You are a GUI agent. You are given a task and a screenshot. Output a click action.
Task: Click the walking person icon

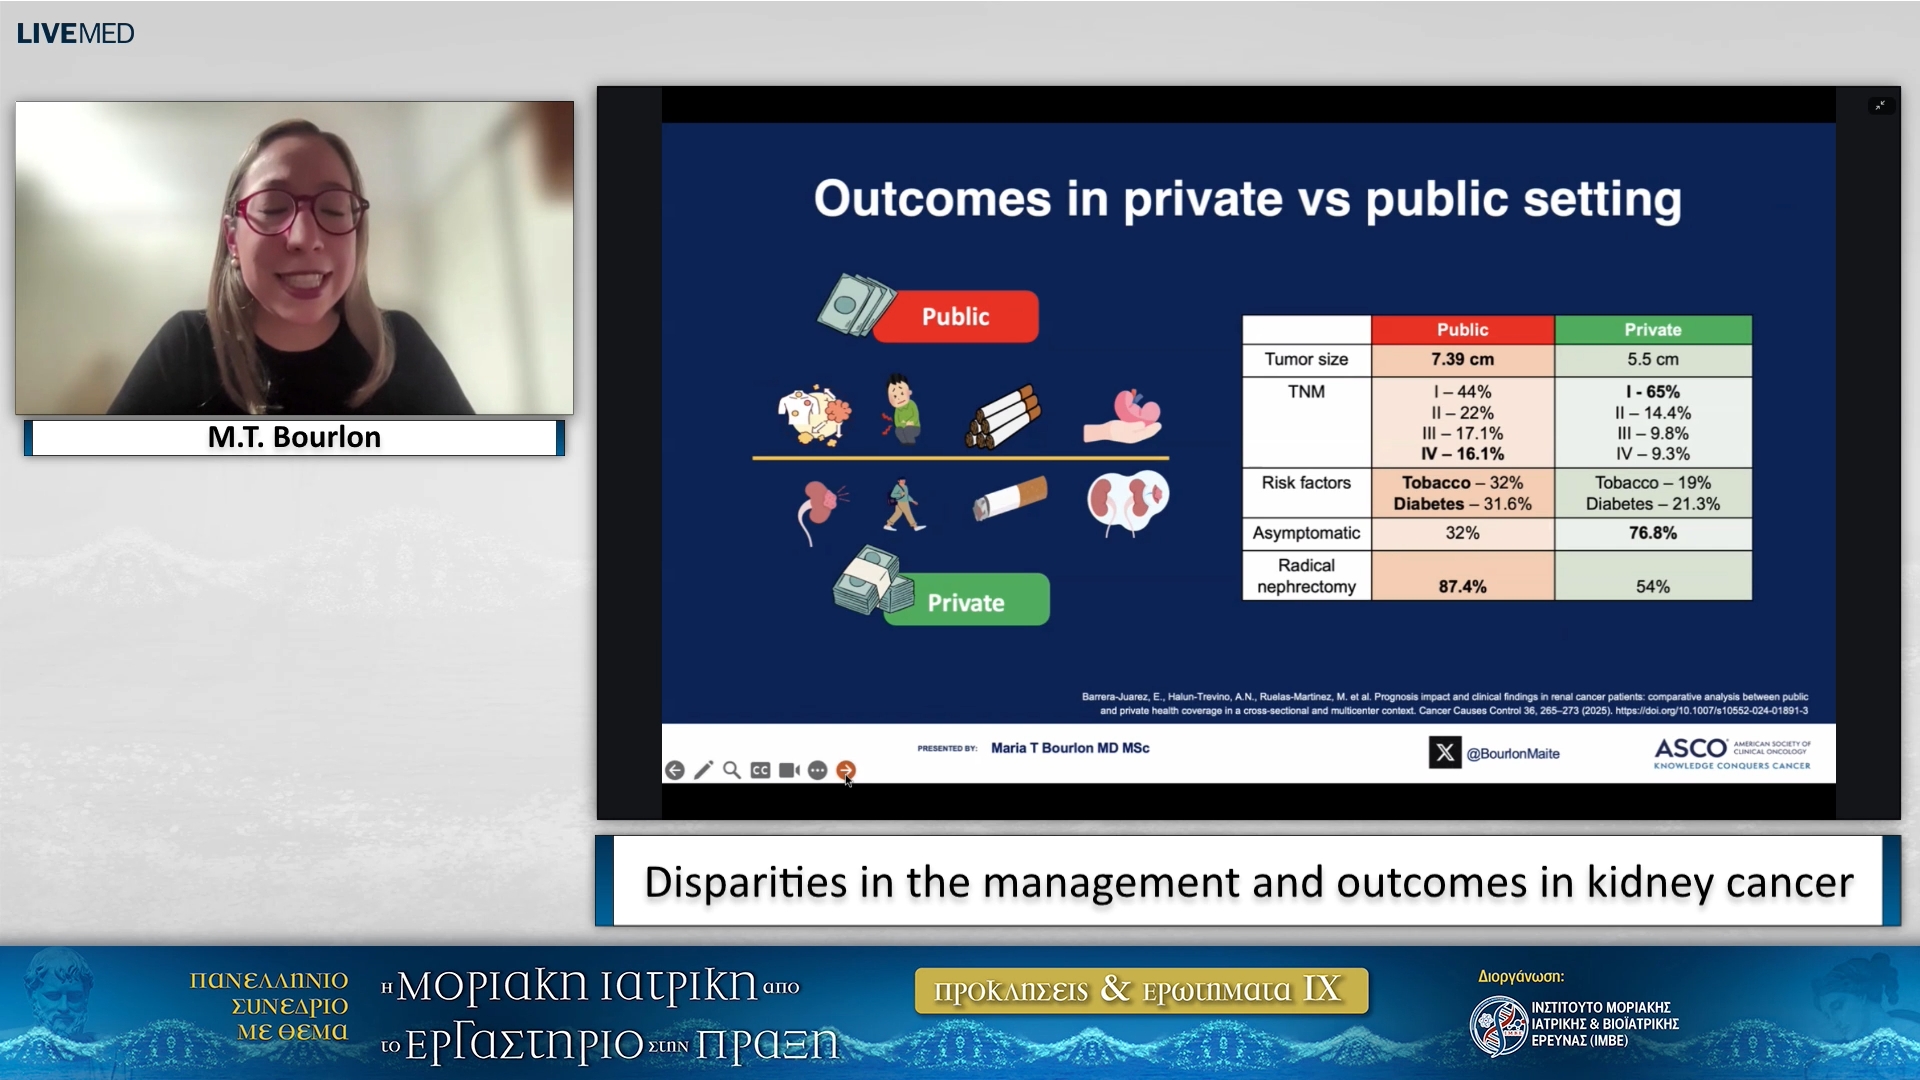pyautogui.click(x=903, y=504)
